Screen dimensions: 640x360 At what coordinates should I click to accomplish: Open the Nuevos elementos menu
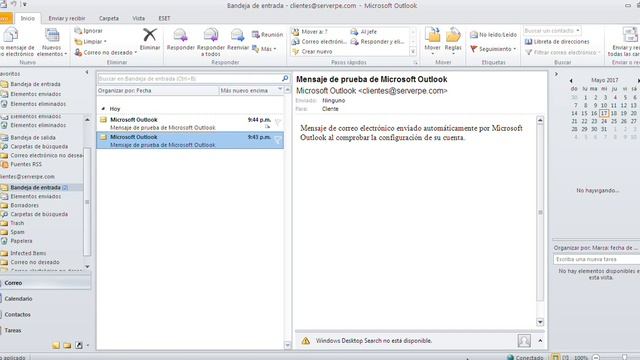click(52, 42)
